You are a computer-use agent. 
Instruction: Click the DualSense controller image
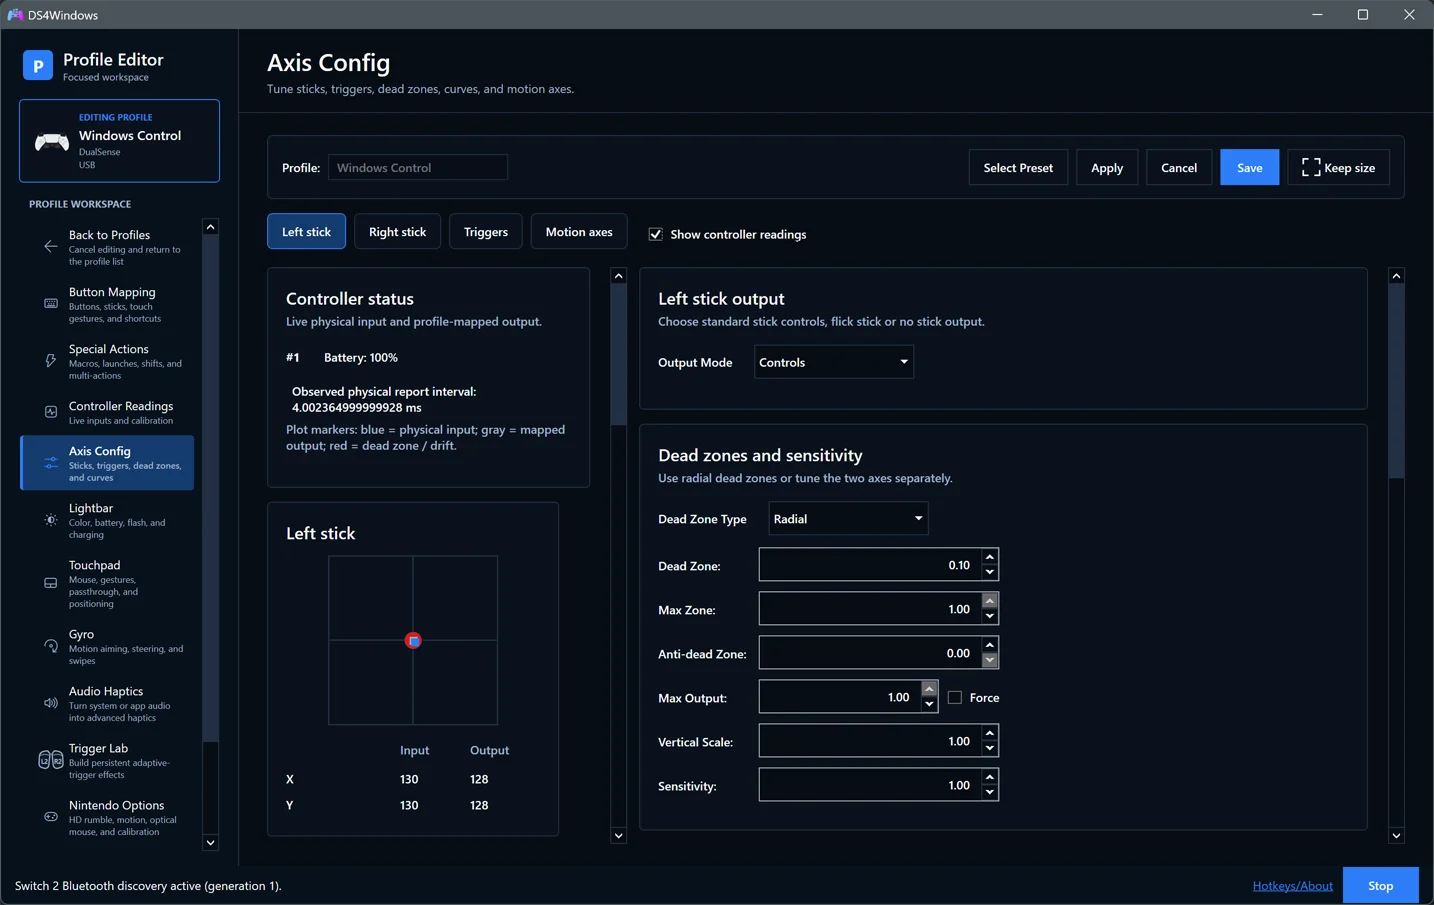point(52,142)
